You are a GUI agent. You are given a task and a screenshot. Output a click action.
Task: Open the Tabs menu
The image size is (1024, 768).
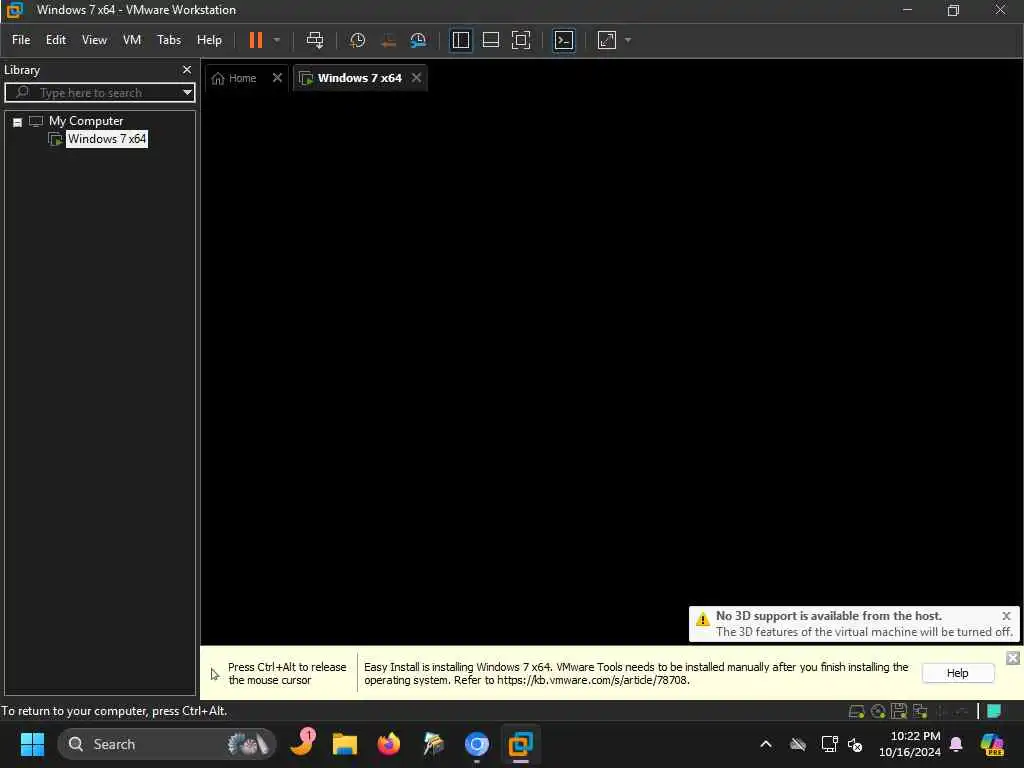[x=168, y=40]
